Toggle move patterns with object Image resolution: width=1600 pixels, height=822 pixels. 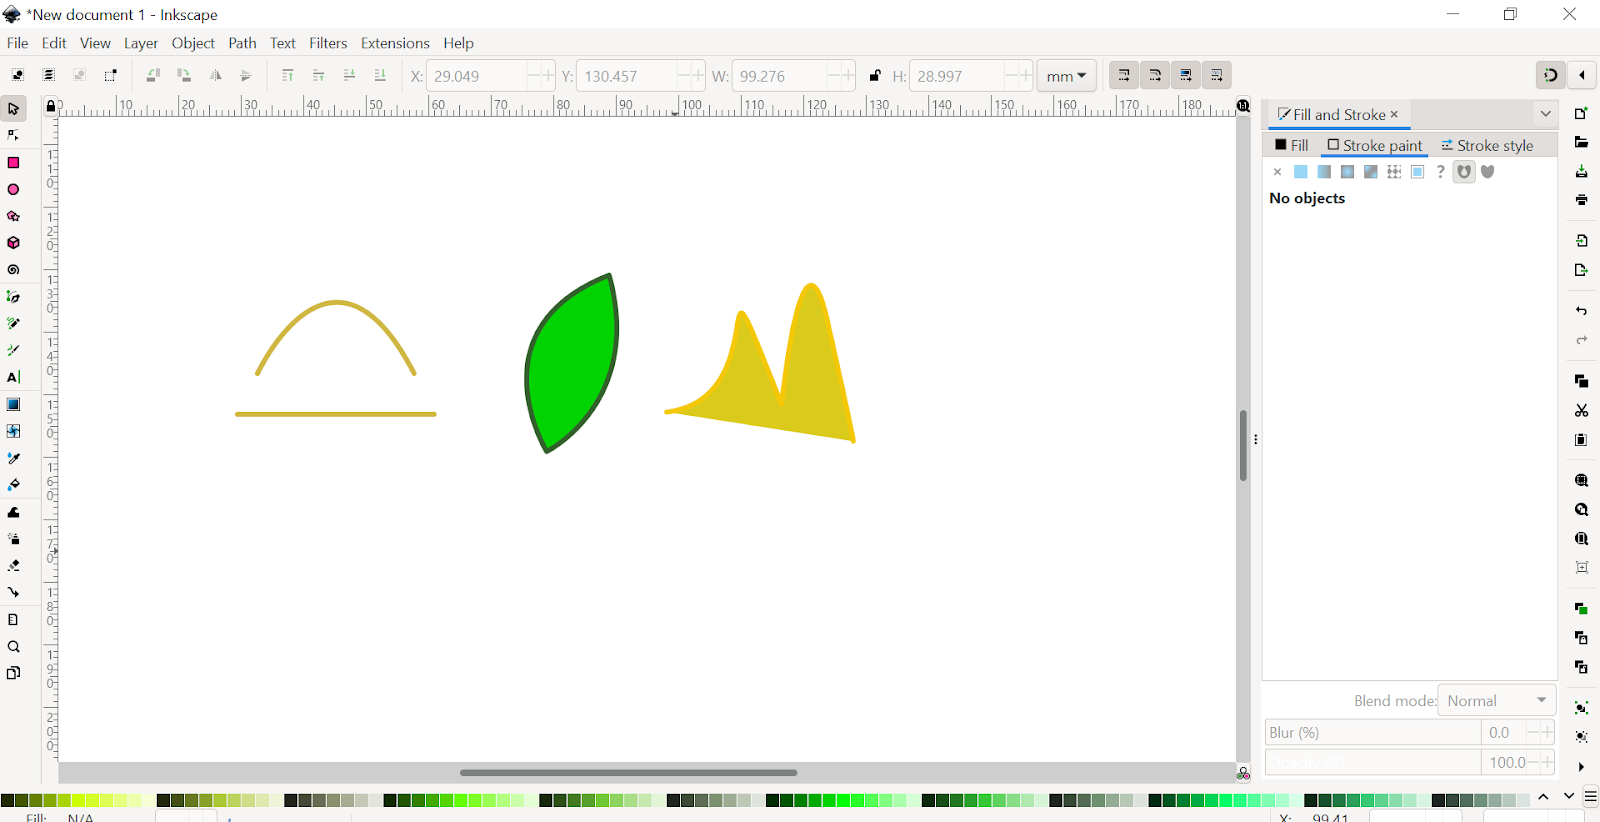pyautogui.click(x=1217, y=76)
